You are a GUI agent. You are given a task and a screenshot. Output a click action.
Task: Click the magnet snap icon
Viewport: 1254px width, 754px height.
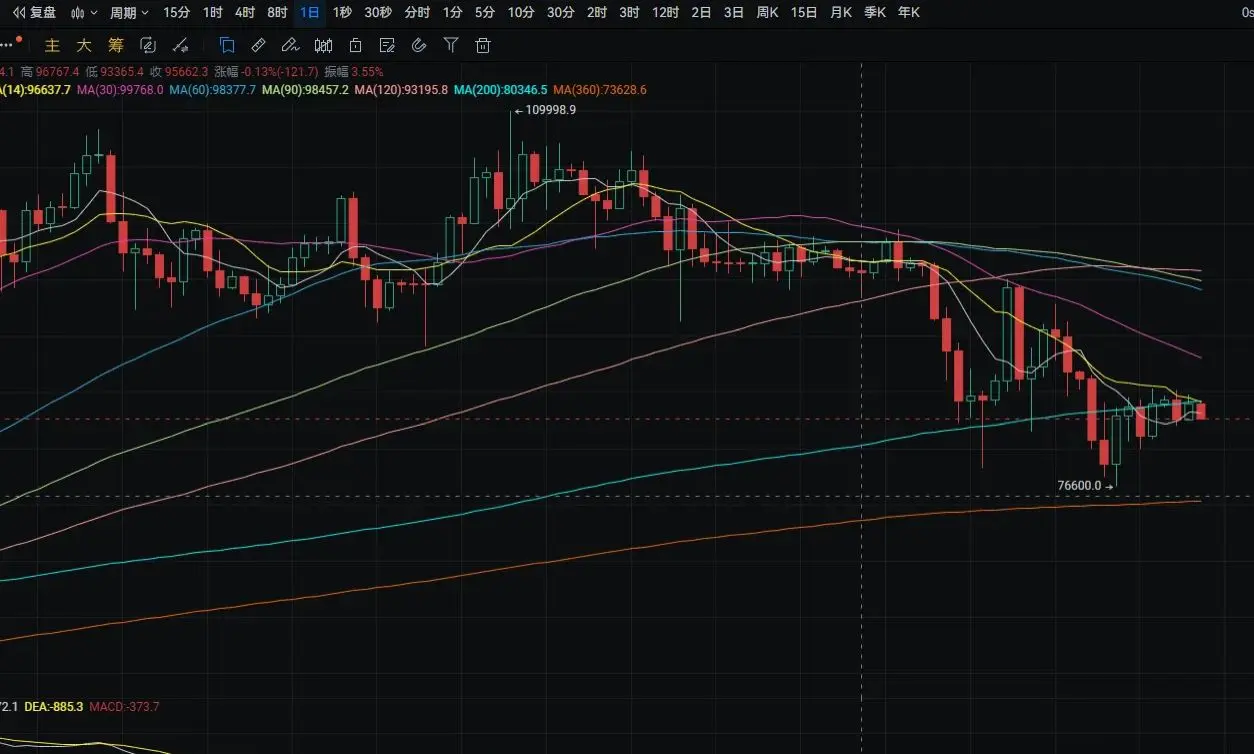(x=419, y=45)
